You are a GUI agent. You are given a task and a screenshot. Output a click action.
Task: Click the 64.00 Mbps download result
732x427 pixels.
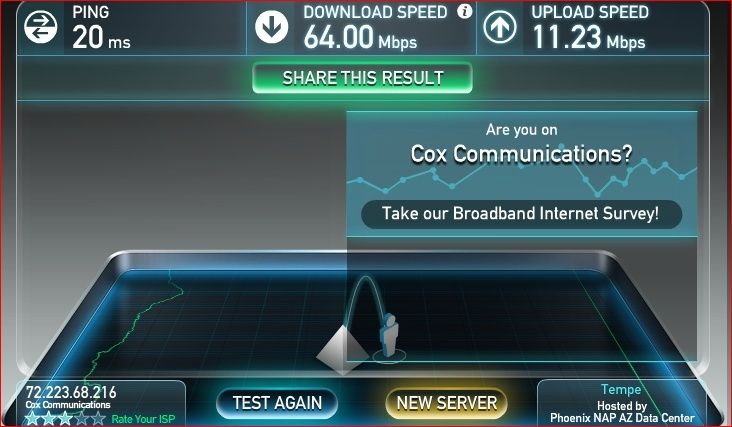[x=360, y=37]
